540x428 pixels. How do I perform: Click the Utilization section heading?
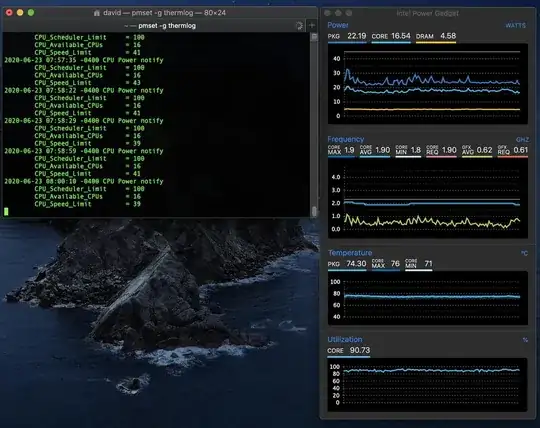pyautogui.click(x=345, y=340)
